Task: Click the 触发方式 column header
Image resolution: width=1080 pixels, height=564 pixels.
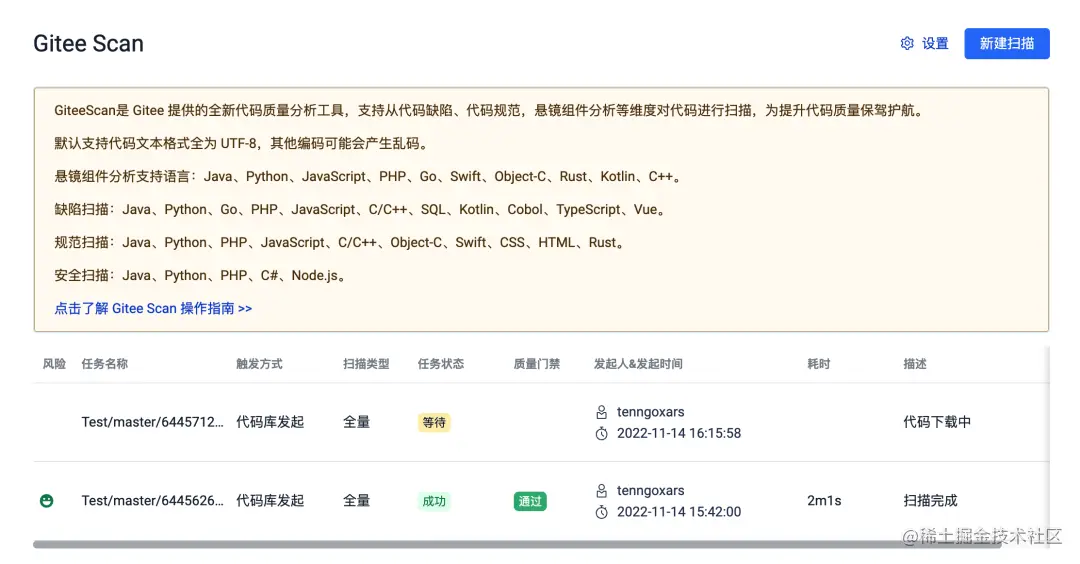Action: point(259,364)
